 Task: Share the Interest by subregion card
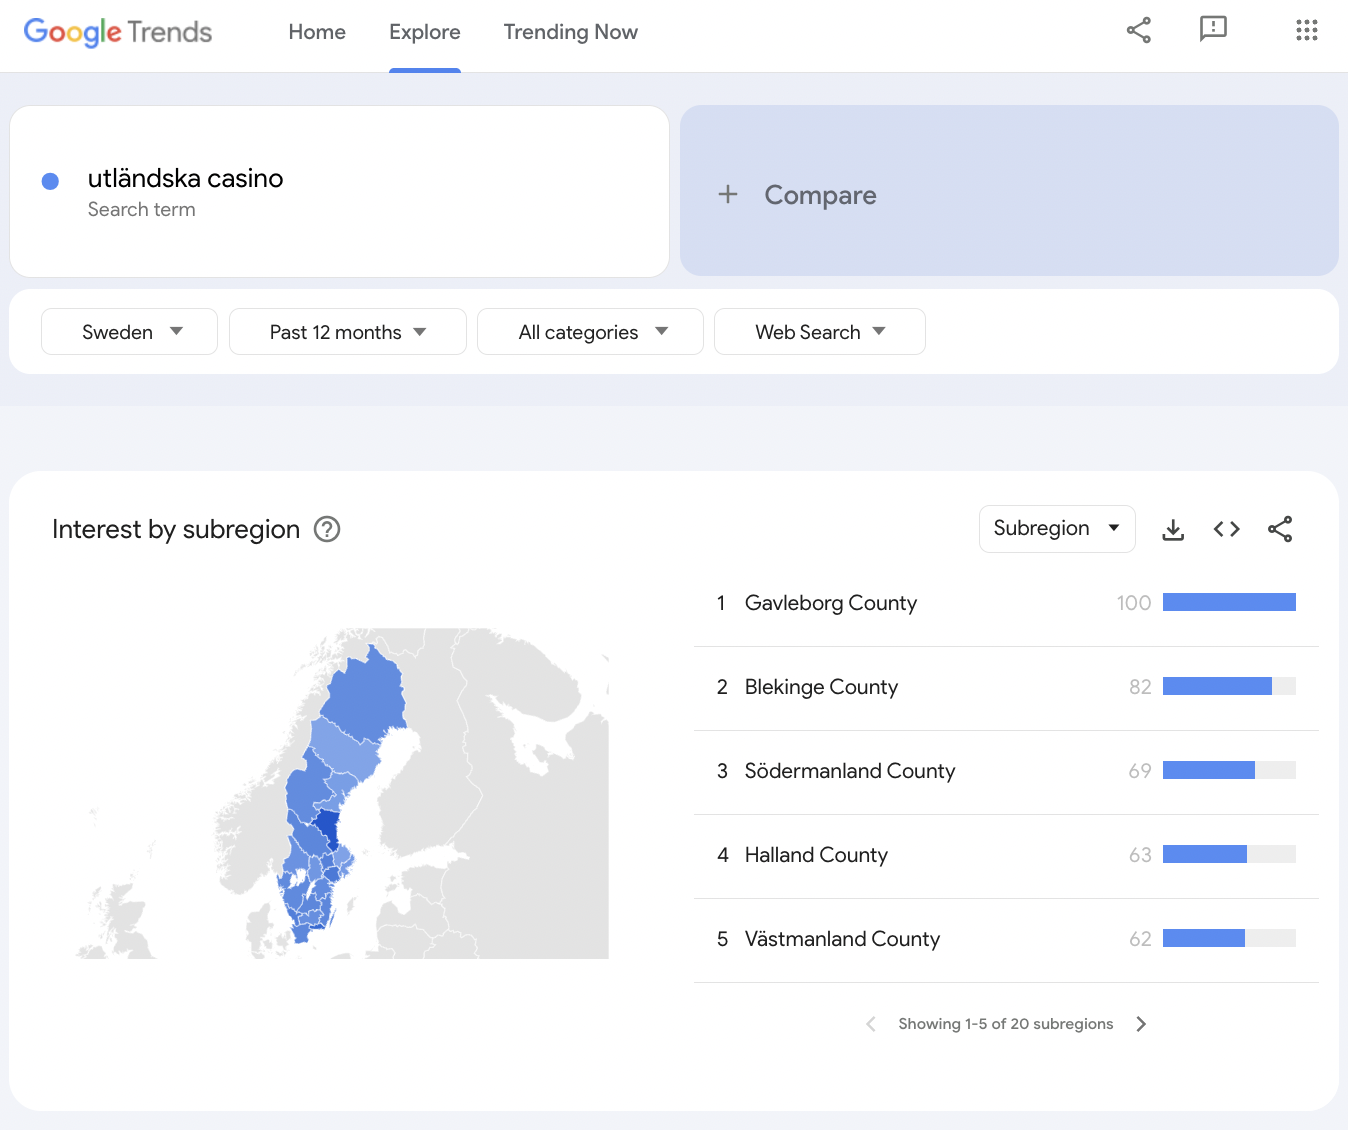point(1280,529)
